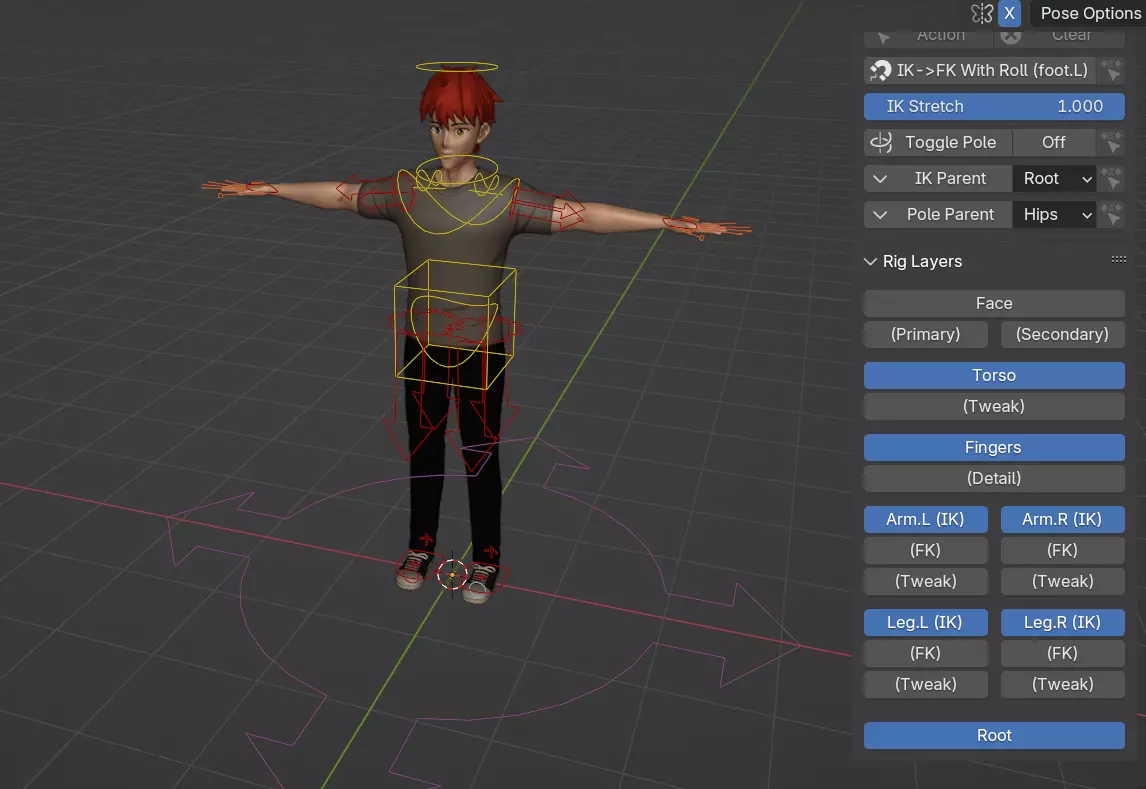The height and width of the screenshot is (789, 1146).
Task: Click keyframe icon beside Pole Parent row
Action: coord(1111,214)
